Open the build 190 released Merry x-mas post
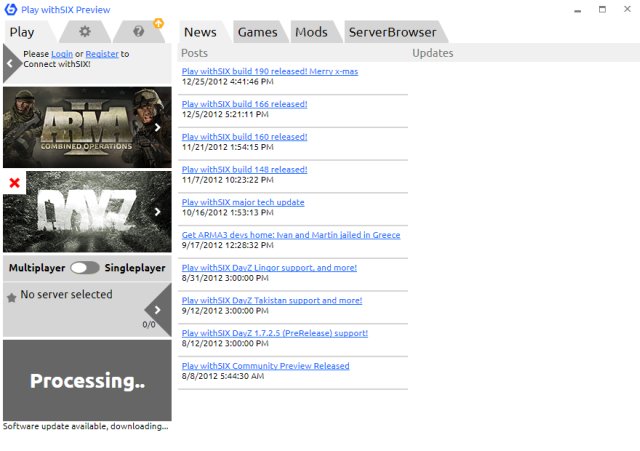The width and height of the screenshot is (640, 451). tap(270, 71)
